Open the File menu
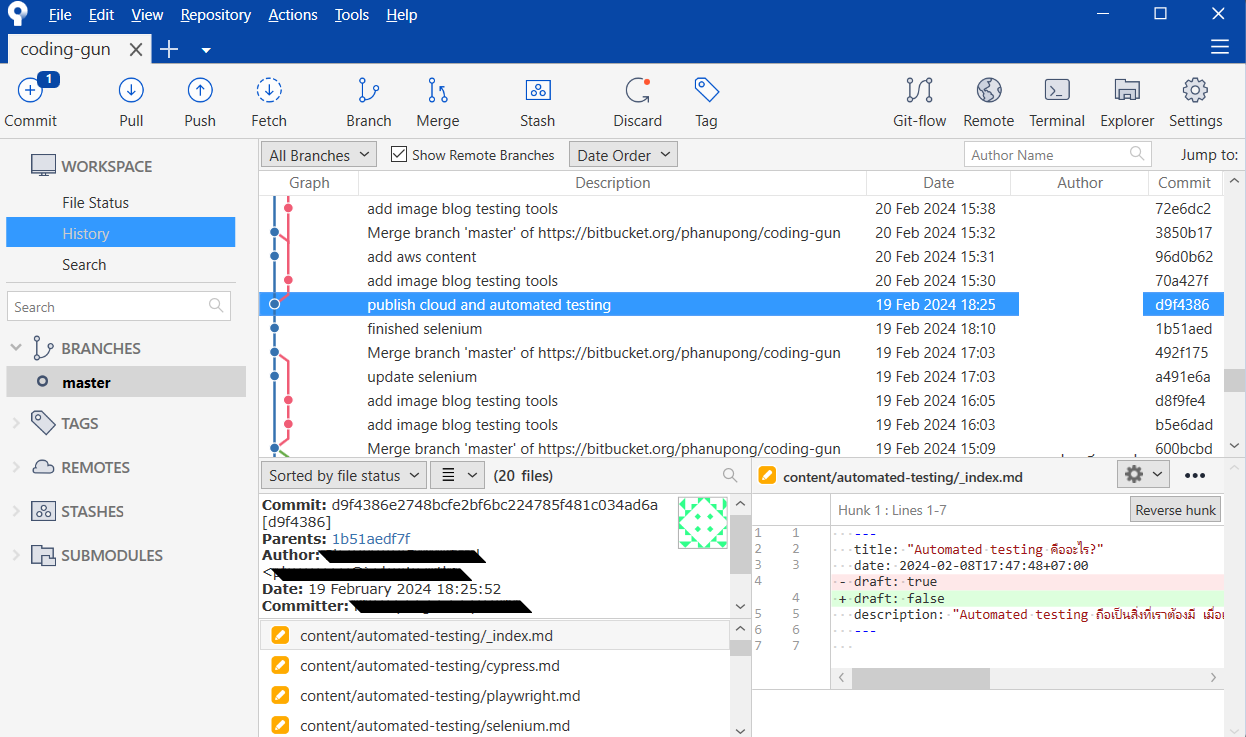Image resolution: width=1246 pixels, height=737 pixels. pos(60,15)
